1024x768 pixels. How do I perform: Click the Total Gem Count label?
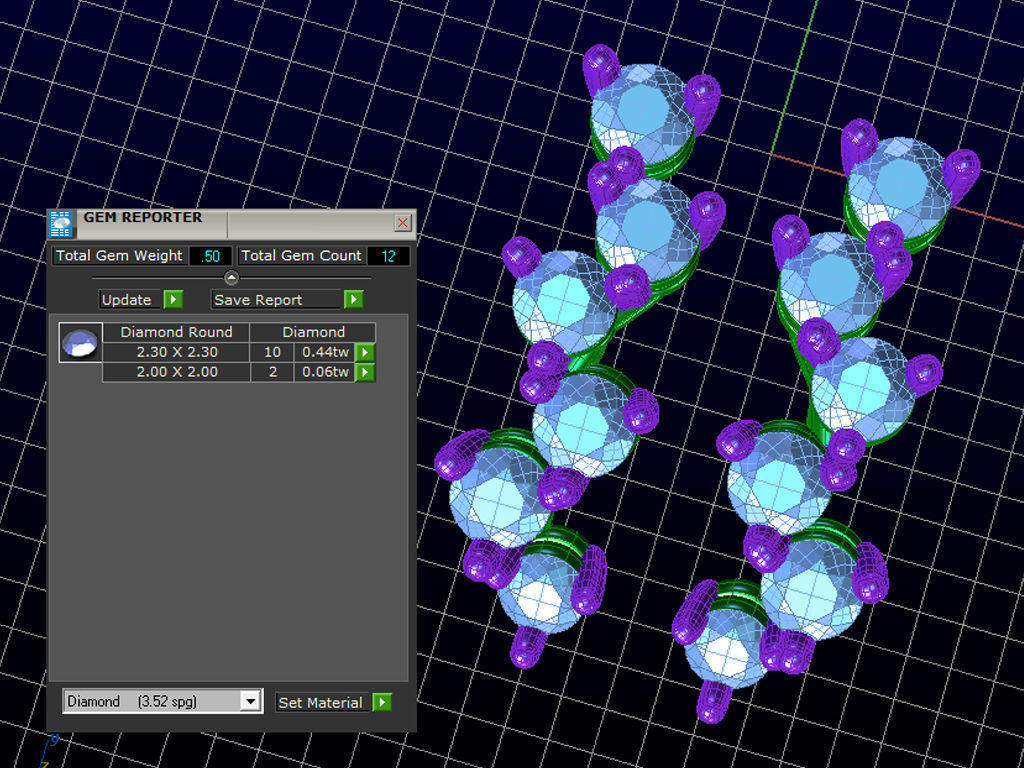302,256
